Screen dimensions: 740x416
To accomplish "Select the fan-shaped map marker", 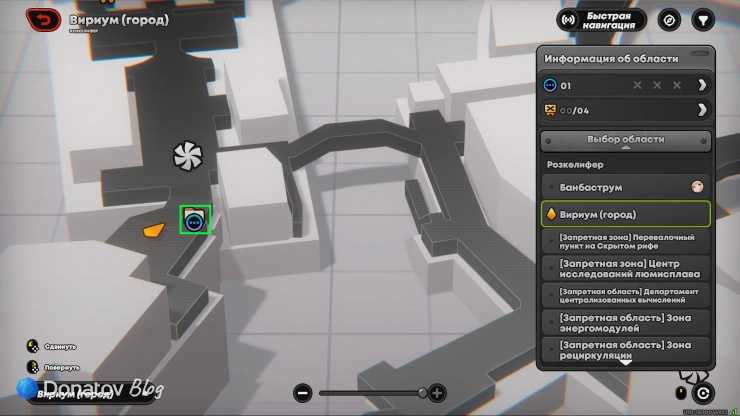I will click(188, 156).
